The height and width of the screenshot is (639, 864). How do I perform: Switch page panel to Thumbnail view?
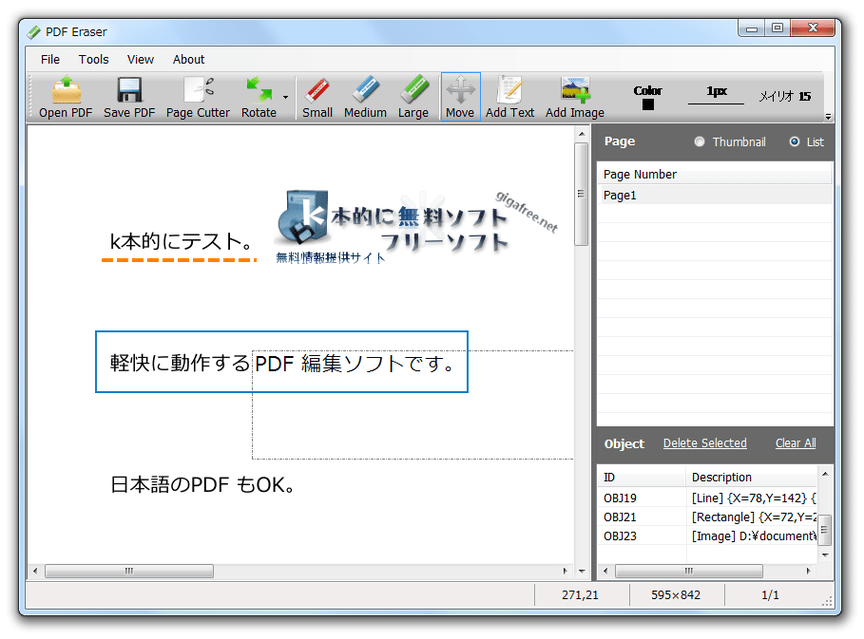(x=699, y=142)
